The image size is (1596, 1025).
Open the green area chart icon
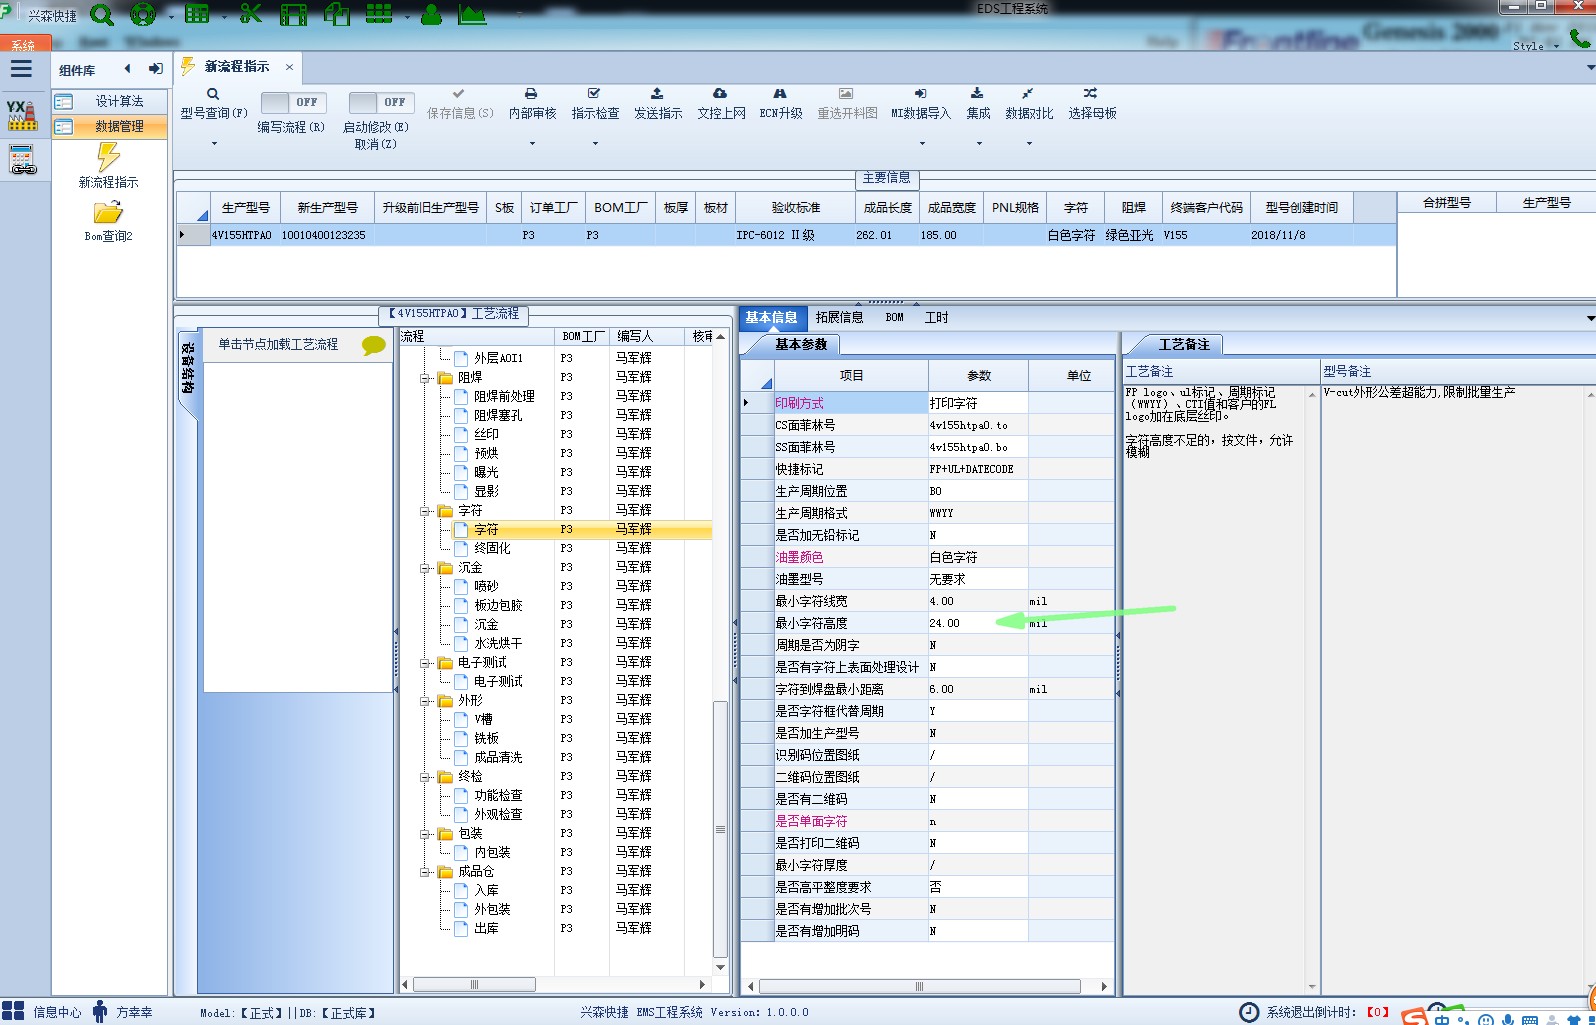472,14
